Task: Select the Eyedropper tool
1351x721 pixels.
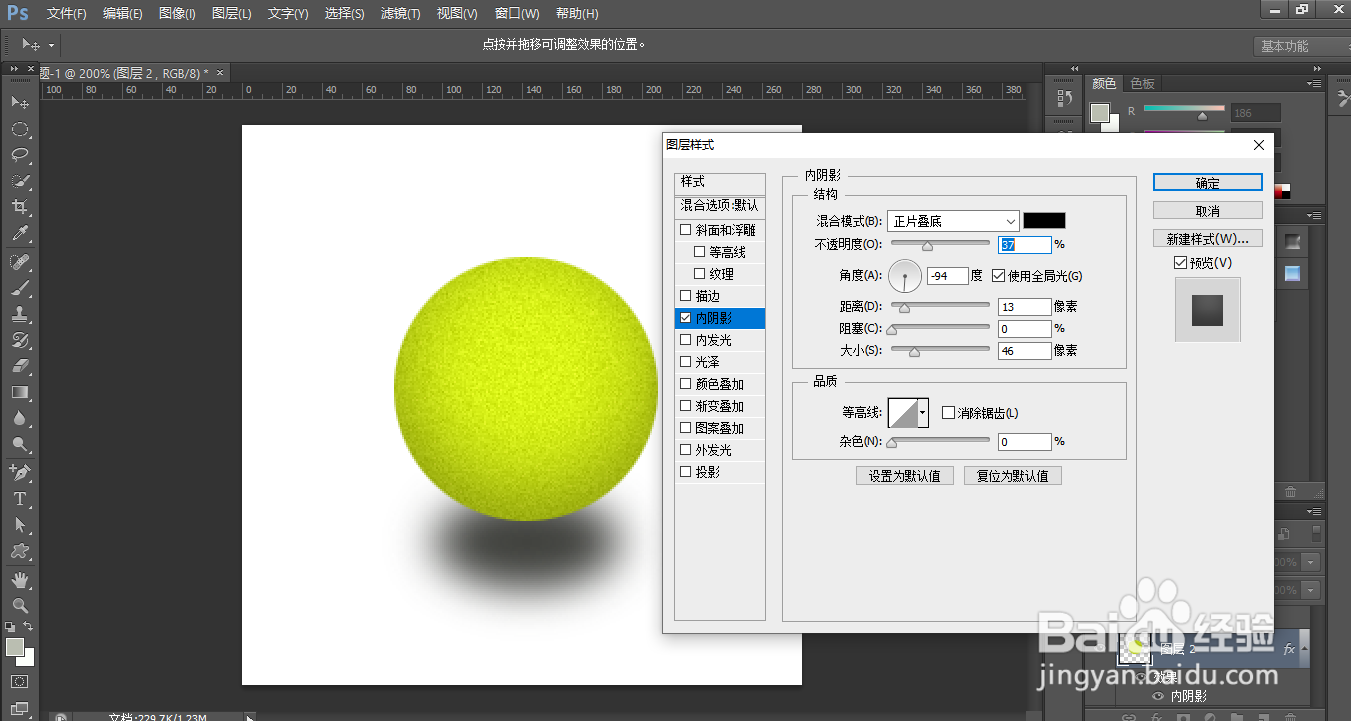Action: (19, 233)
